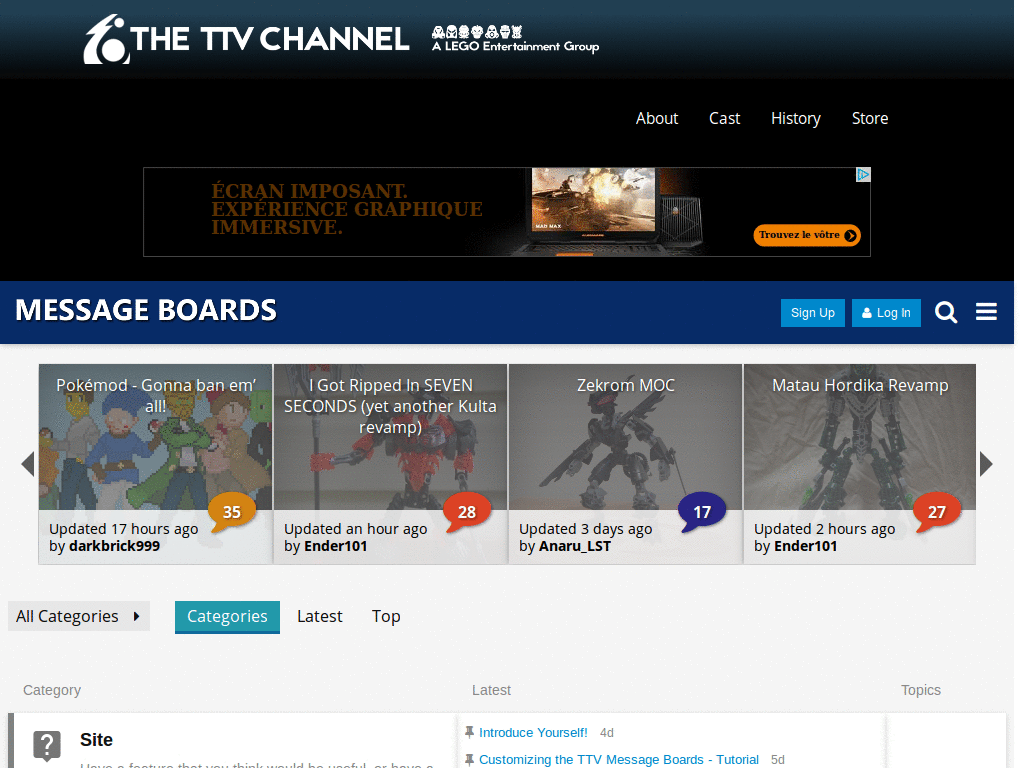Switch to the Top tab

[x=386, y=616]
